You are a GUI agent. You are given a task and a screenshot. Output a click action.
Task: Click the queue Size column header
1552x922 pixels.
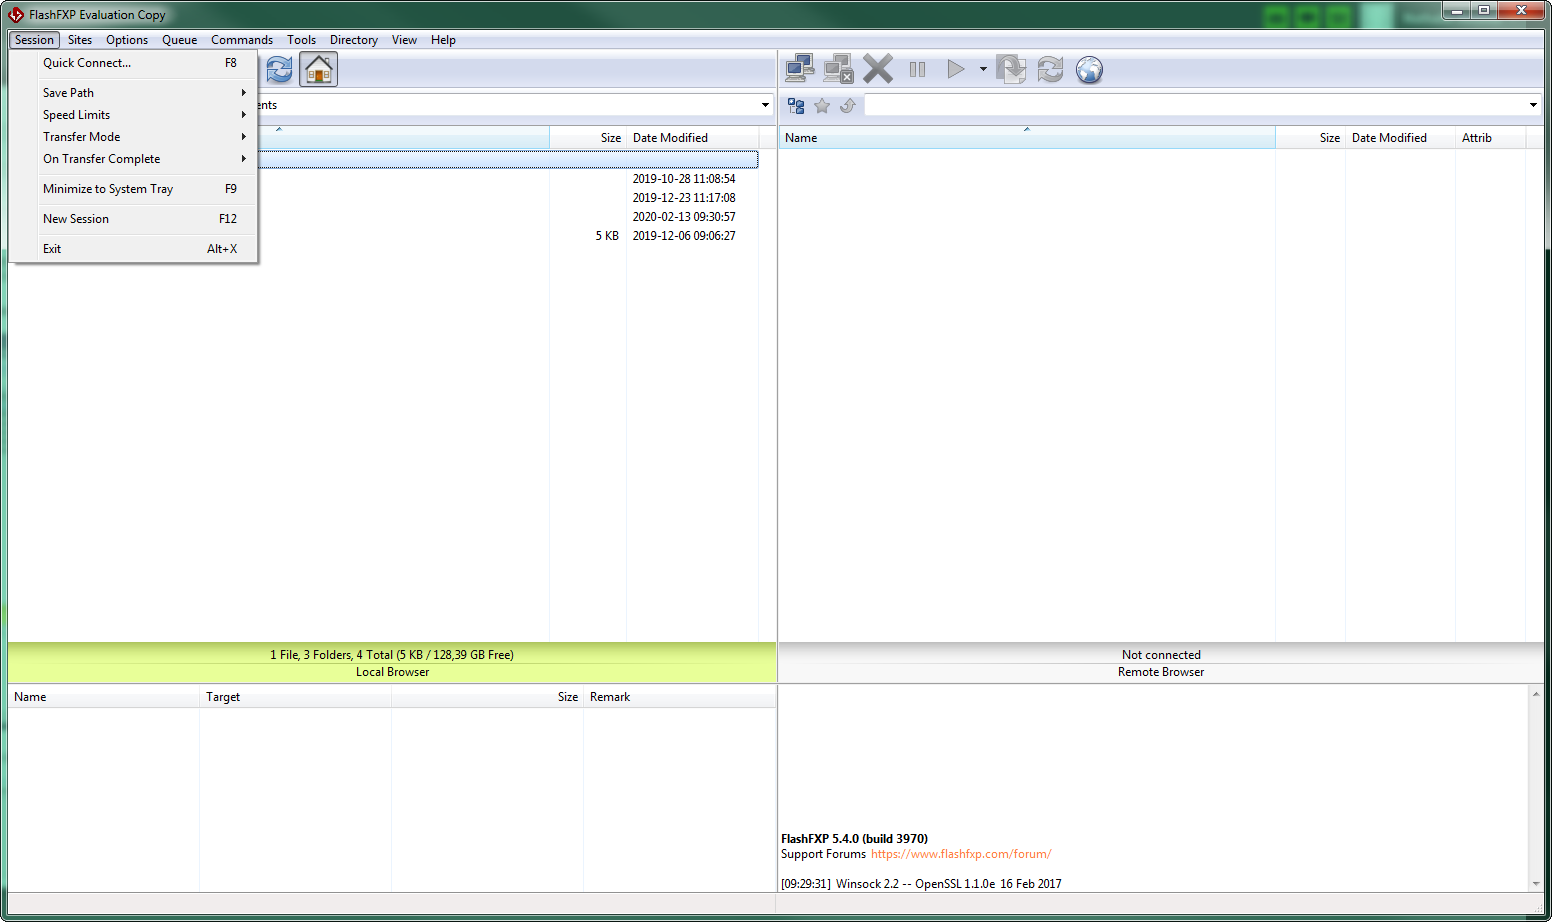tap(487, 697)
